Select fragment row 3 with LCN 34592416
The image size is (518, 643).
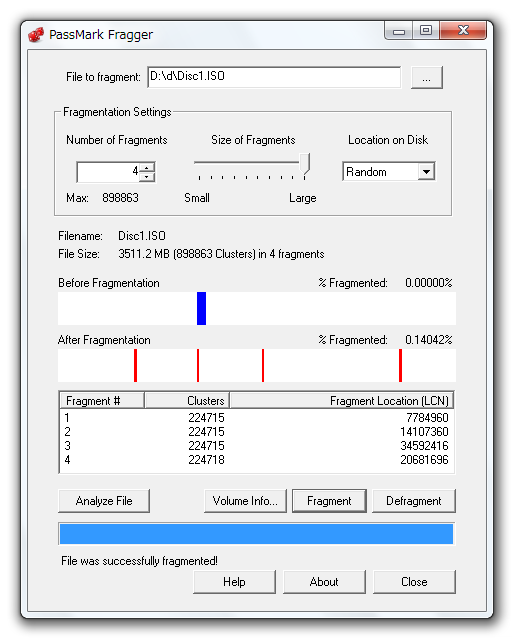(x=257, y=446)
